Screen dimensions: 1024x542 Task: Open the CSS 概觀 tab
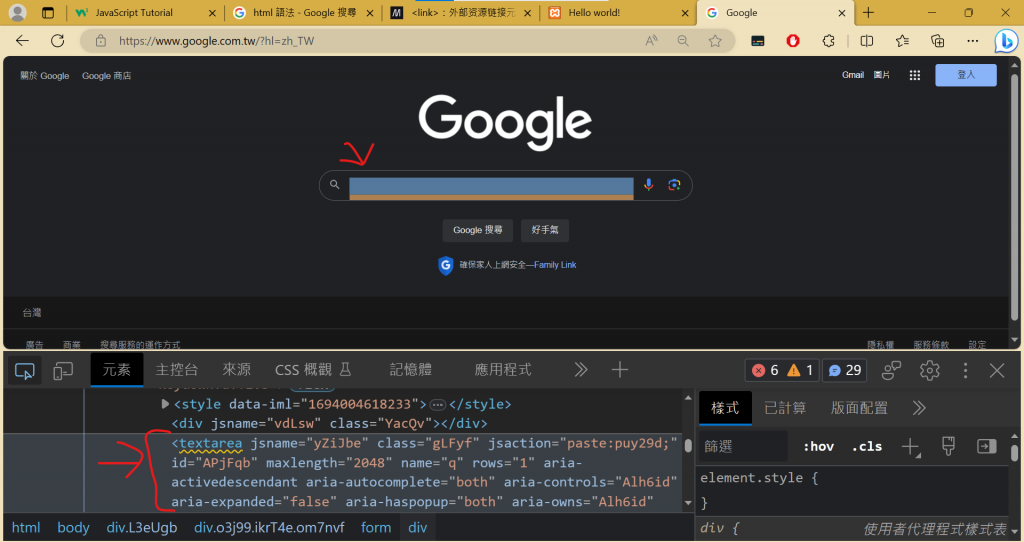(313, 370)
